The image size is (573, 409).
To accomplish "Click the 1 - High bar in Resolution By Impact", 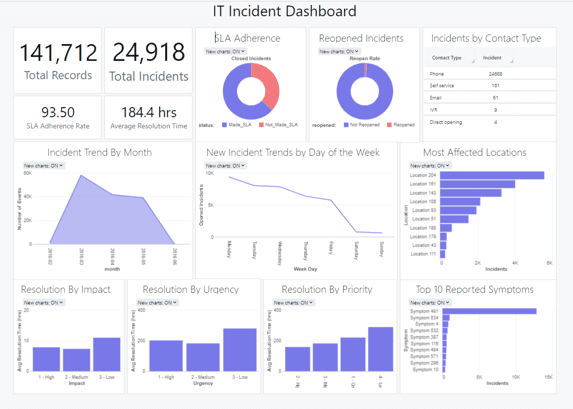I will tap(46, 359).
